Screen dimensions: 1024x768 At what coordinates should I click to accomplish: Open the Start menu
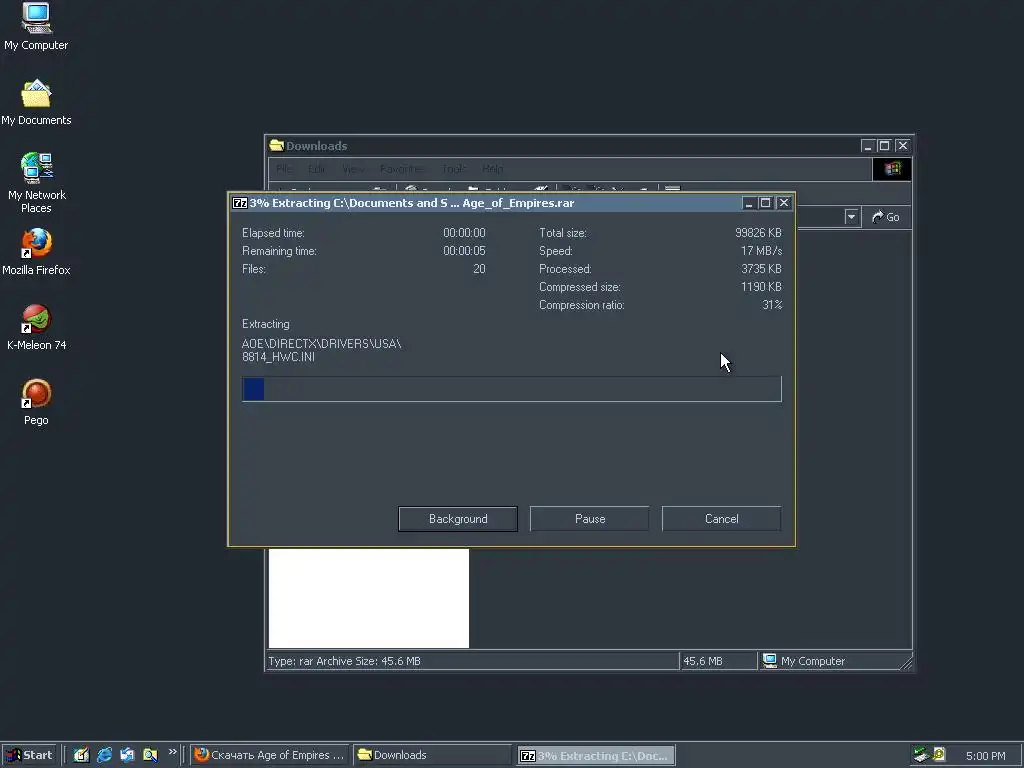click(x=29, y=755)
